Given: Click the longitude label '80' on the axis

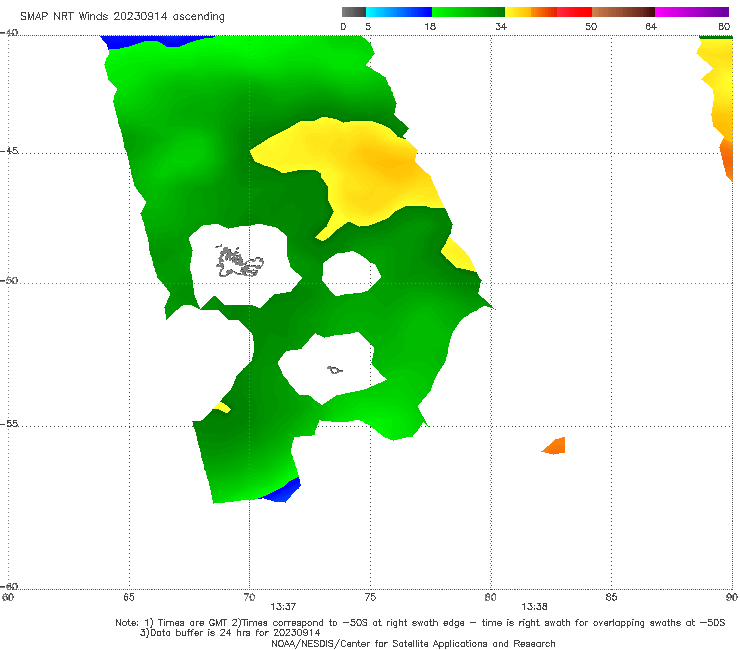Looking at the screenshot, I should coord(490,597).
